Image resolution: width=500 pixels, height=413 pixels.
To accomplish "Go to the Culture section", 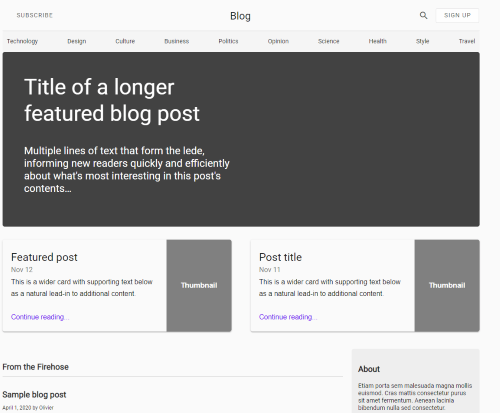I will [x=125, y=41].
